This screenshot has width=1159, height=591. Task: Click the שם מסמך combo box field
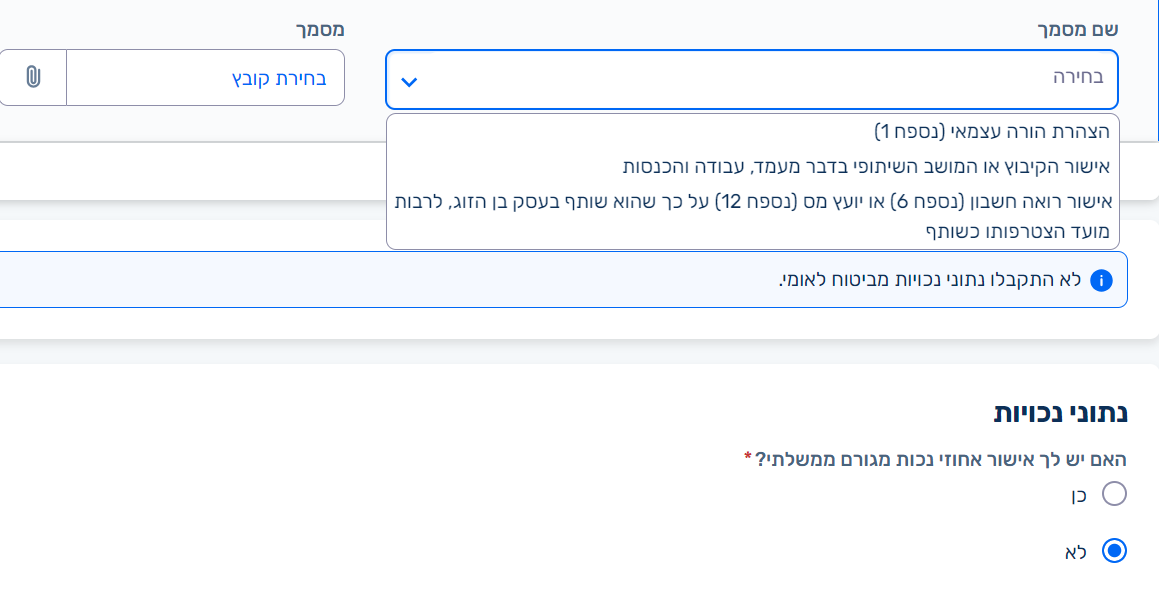pos(751,79)
